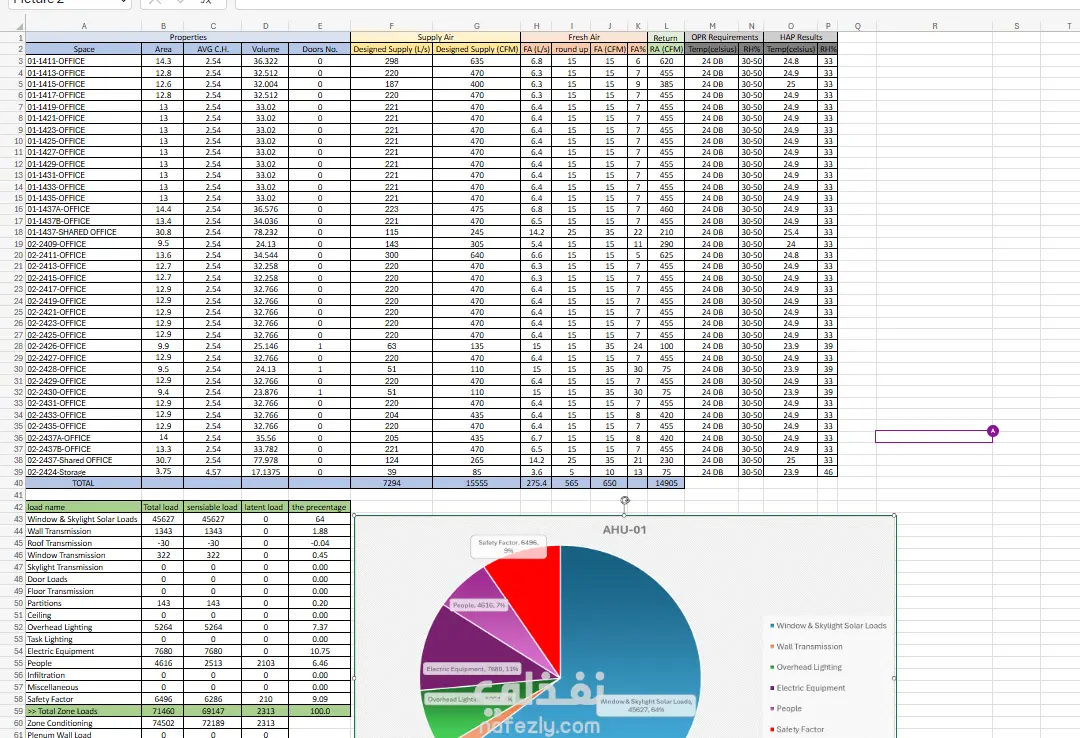The image size is (1080, 738).
Task: Click total CFM value '15555'
Action: click(x=477, y=483)
